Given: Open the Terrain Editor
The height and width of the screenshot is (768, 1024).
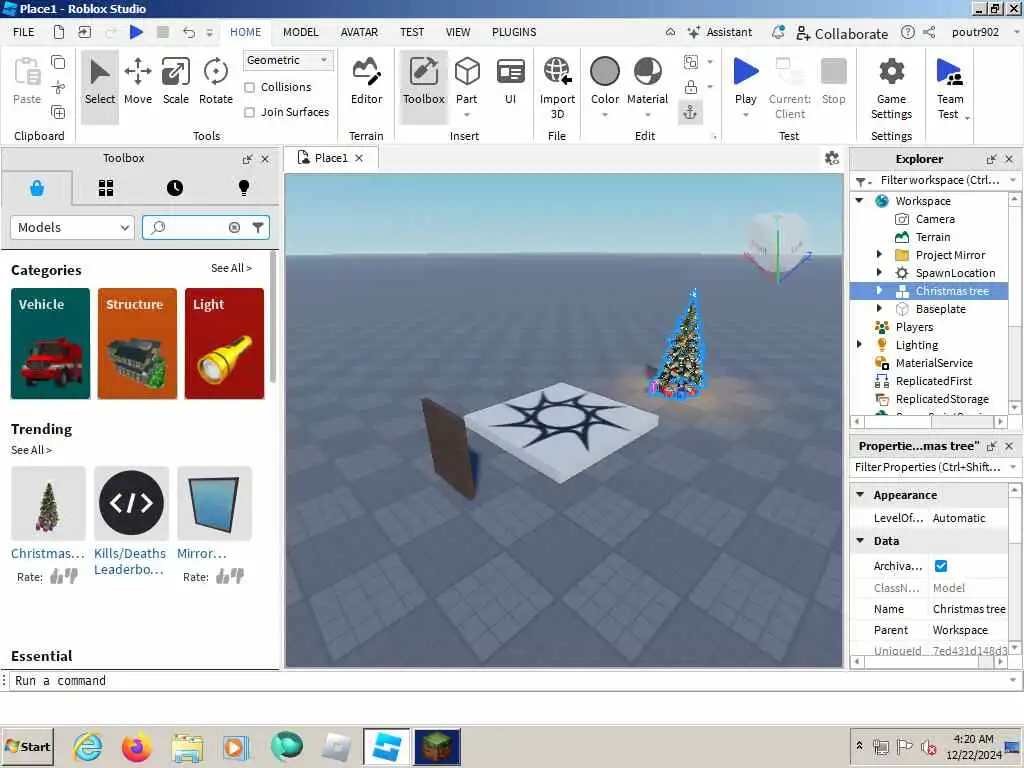Looking at the screenshot, I should [x=366, y=82].
